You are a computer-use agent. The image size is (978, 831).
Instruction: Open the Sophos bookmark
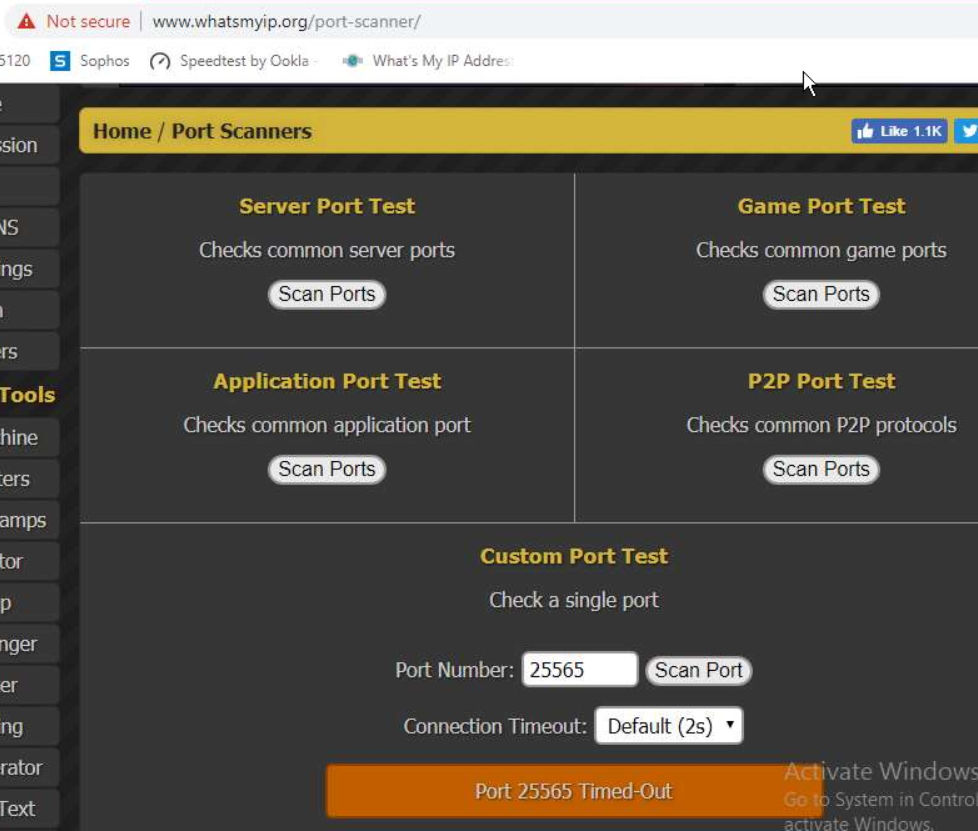[90, 61]
